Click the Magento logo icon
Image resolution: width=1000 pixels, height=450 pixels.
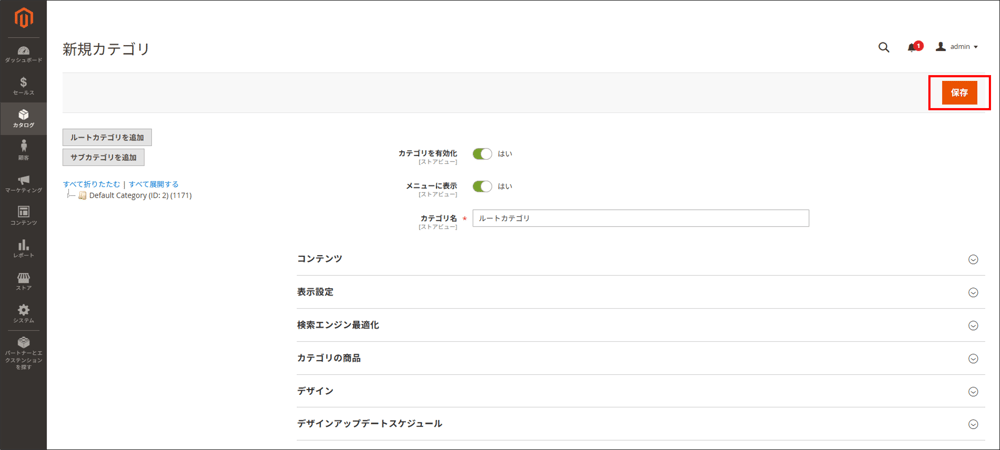[24, 19]
